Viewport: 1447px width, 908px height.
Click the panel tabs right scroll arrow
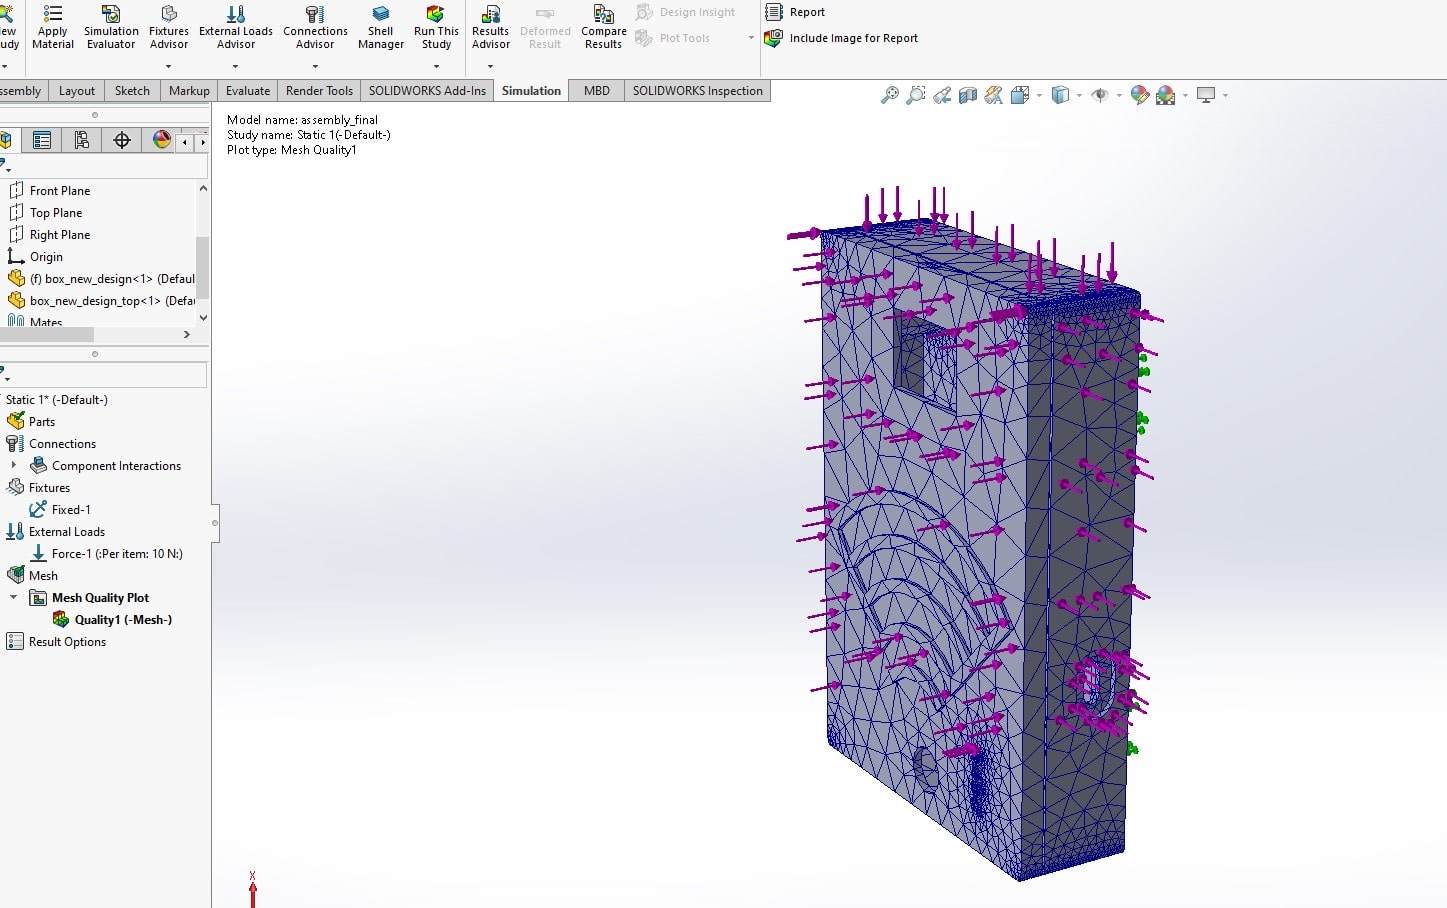click(203, 142)
